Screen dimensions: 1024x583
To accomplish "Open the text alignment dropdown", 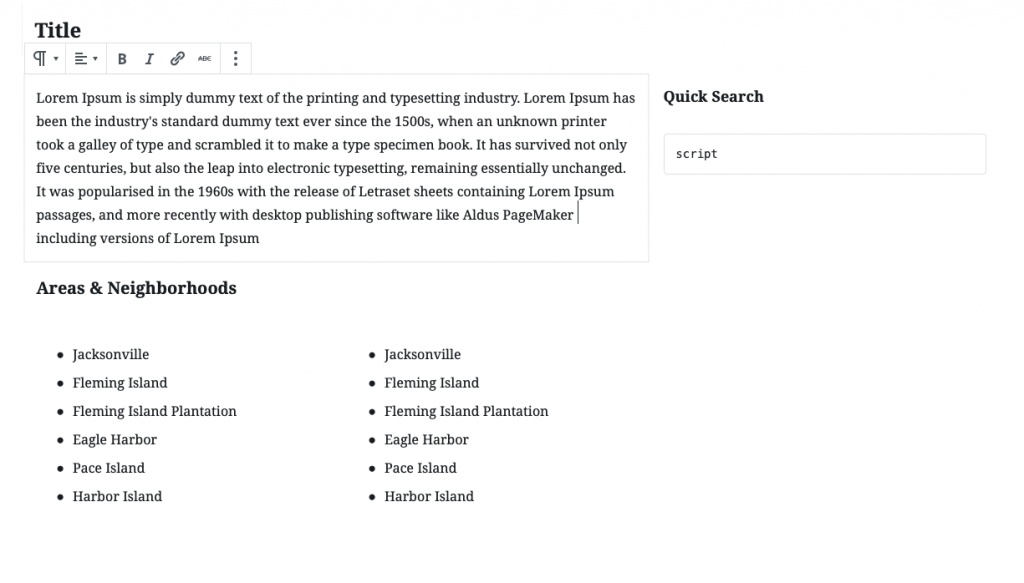I will coord(87,59).
